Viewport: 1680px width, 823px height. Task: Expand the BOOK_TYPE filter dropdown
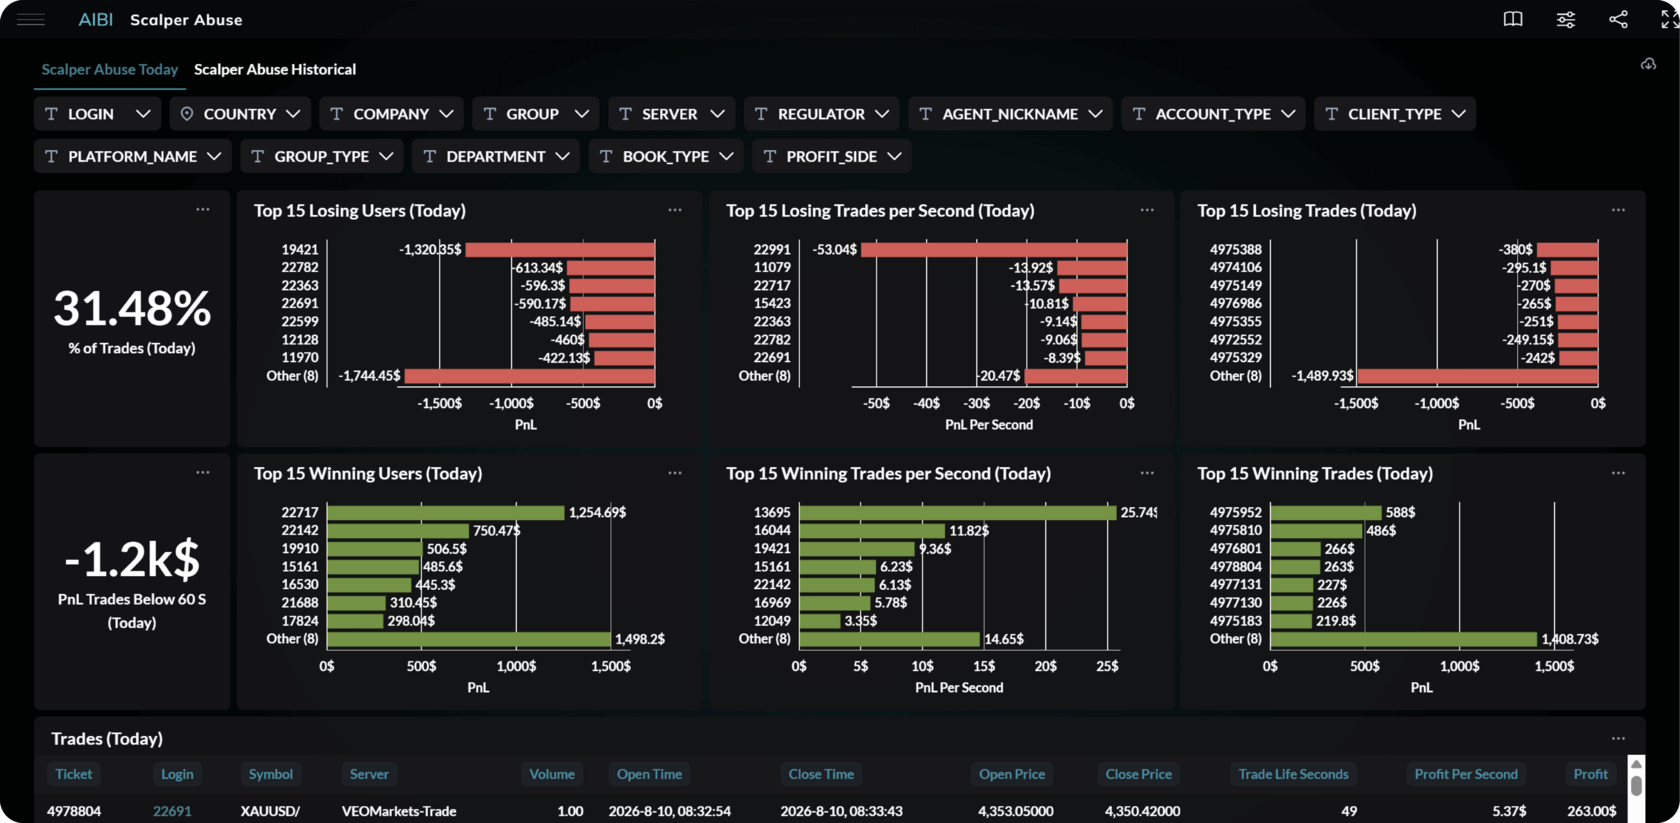click(x=666, y=156)
